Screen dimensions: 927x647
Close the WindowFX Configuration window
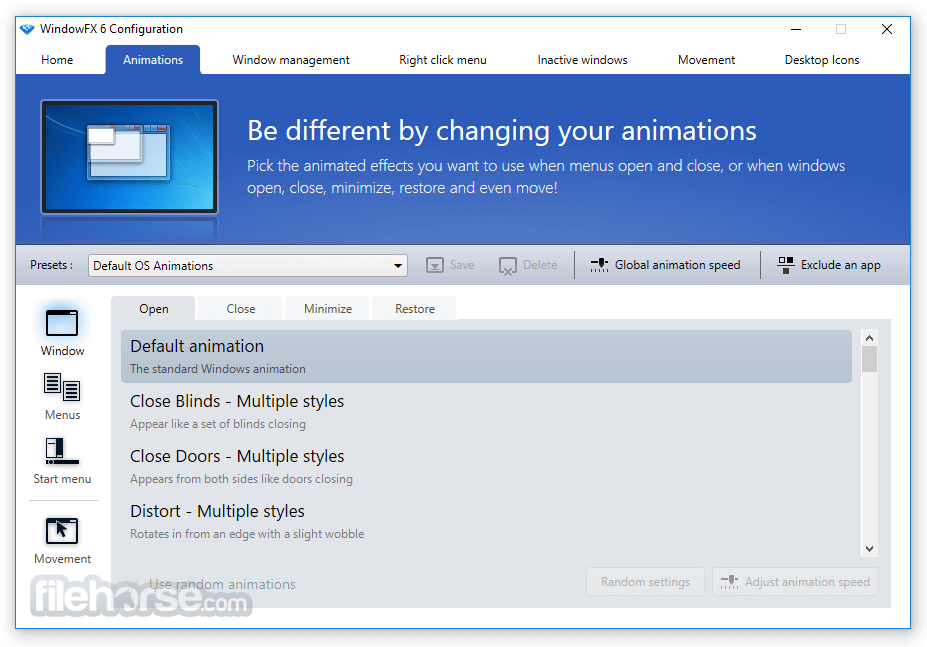[886, 29]
